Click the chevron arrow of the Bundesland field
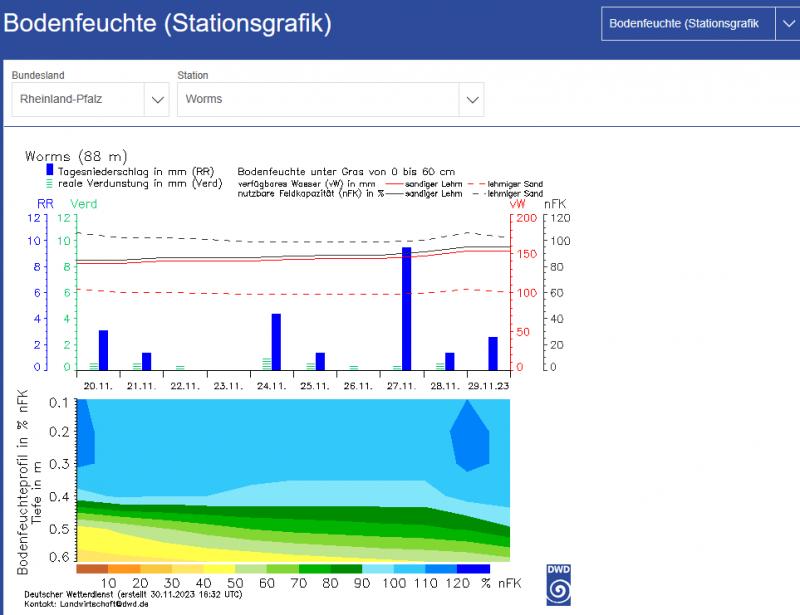The image size is (800, 615). tap(157, 100)
